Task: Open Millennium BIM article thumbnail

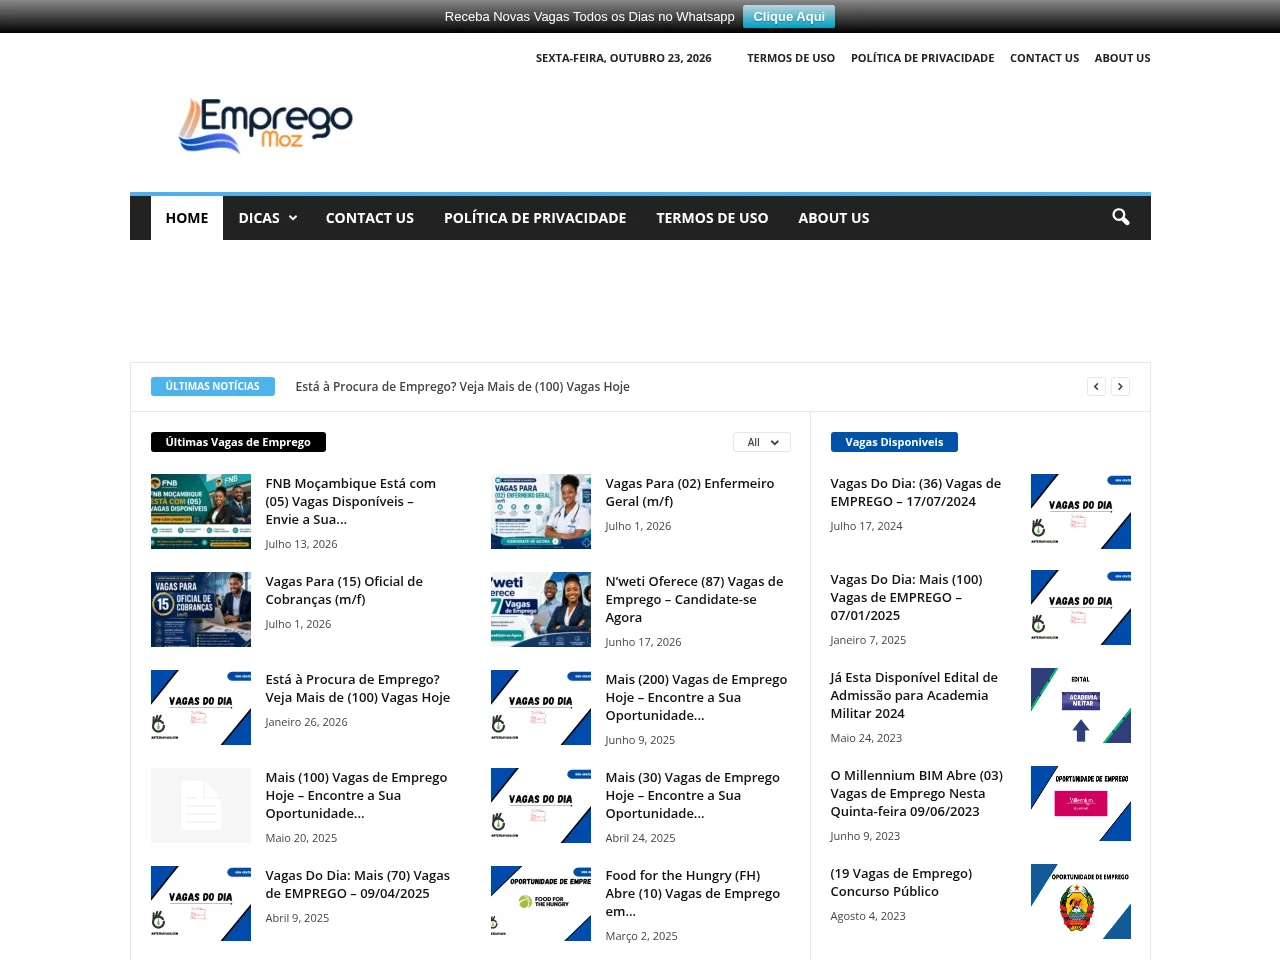Action: pos(1081,803)
